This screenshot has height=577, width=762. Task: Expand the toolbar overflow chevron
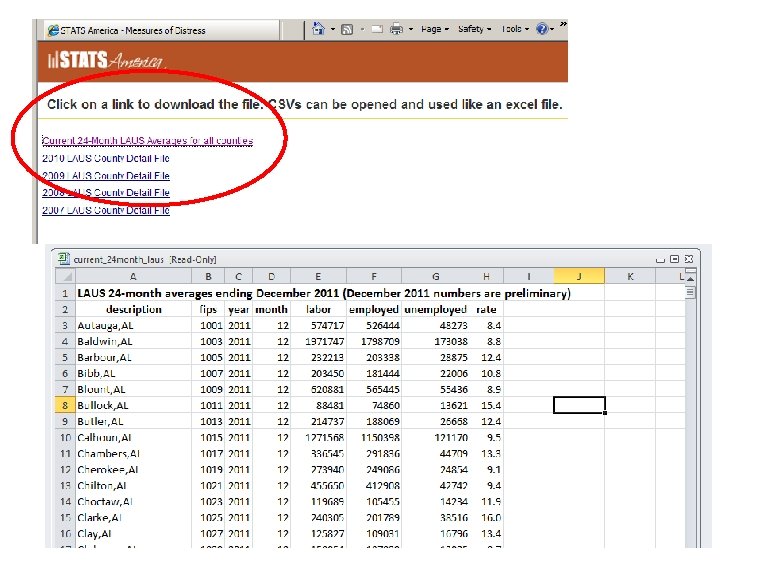[563, 24]
